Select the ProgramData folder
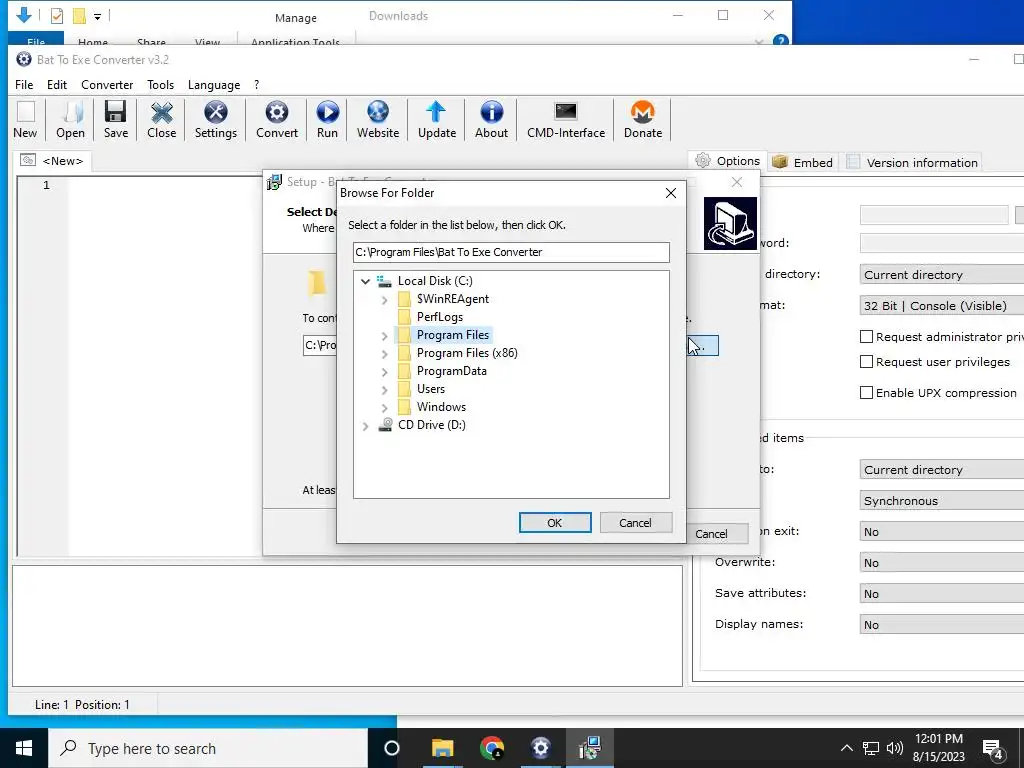Screen dimensions: 1024x768 click(451, 371)
